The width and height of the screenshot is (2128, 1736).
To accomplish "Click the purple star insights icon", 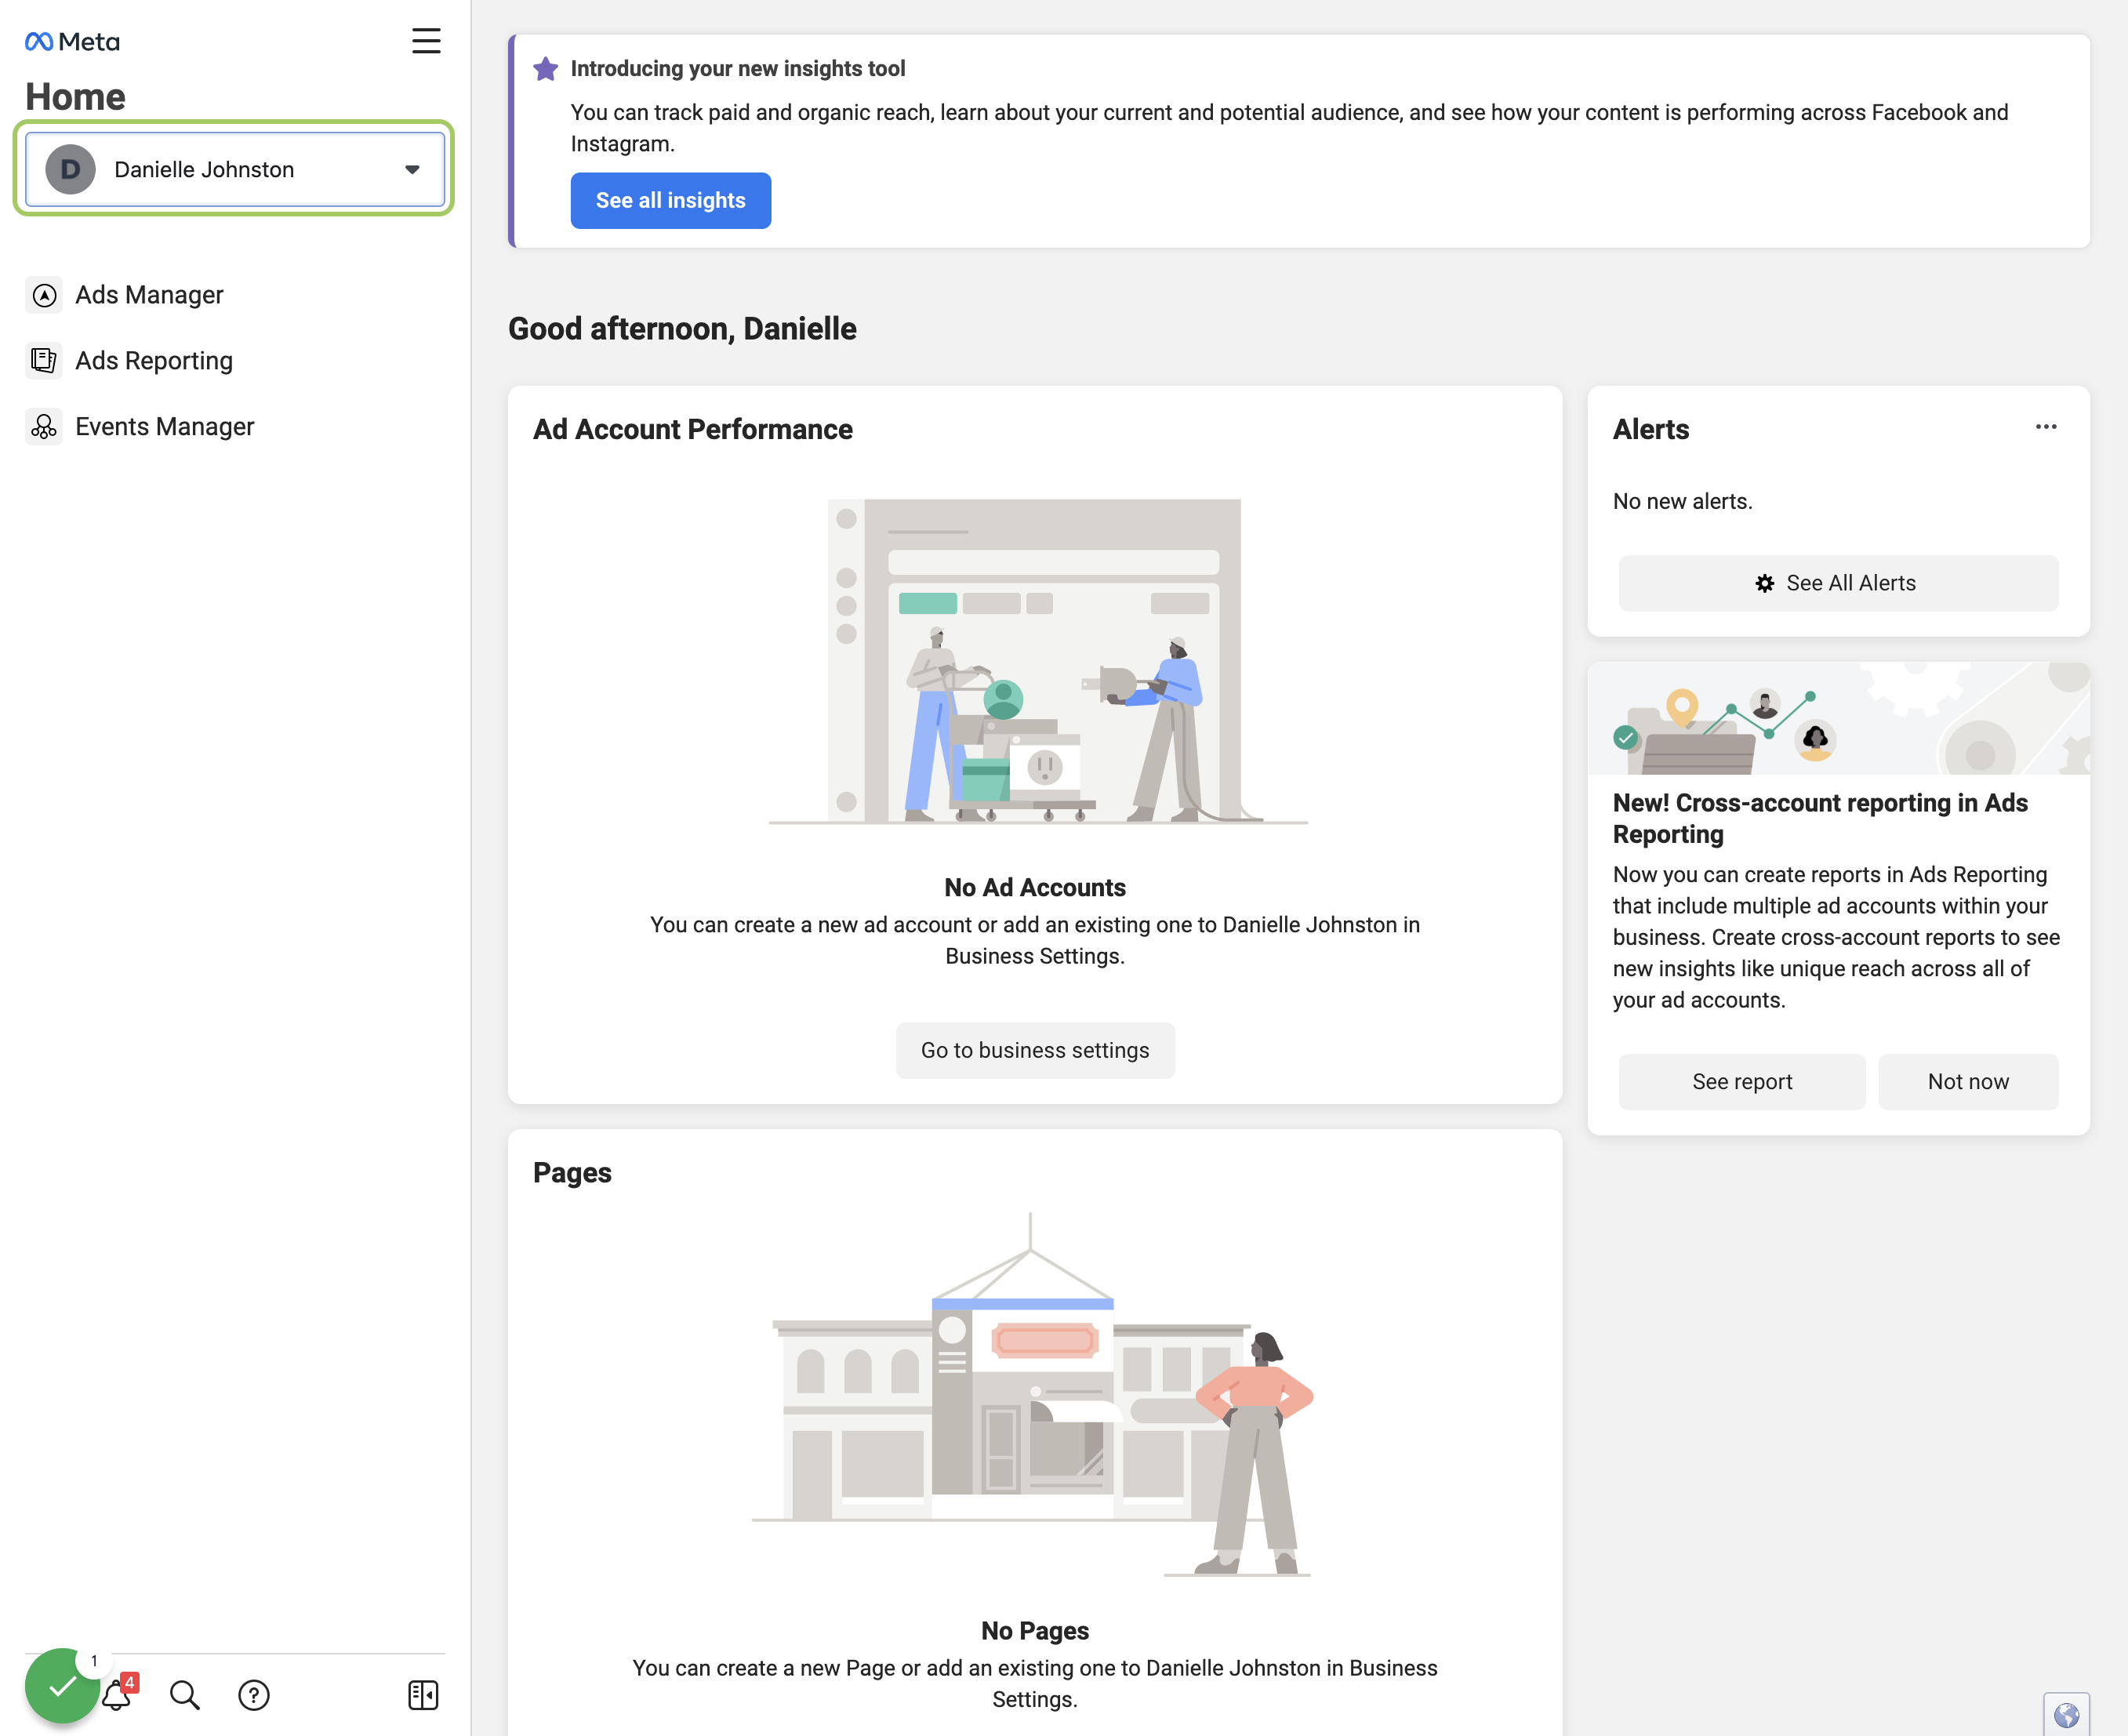I will pos(546,69).
